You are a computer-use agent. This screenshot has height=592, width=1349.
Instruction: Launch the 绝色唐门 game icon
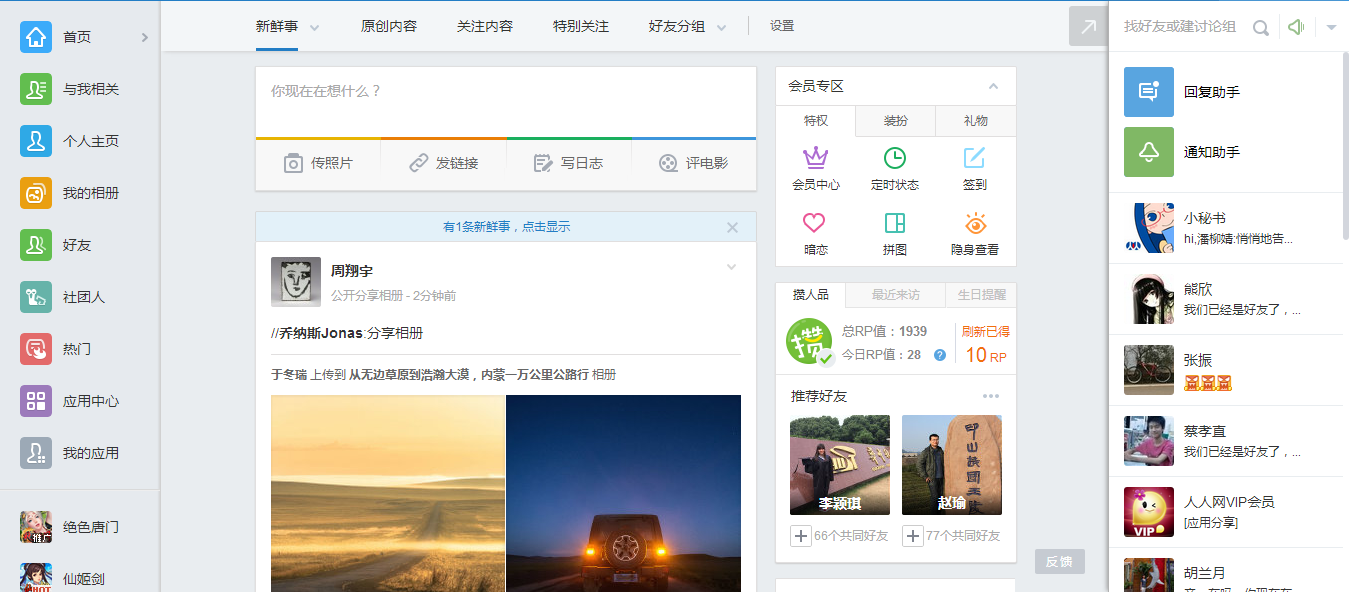coord(36,527)
